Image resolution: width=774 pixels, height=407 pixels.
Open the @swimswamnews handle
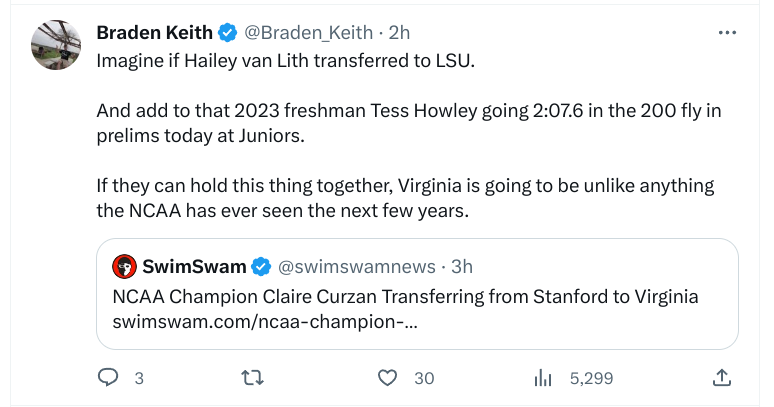coord(356,266)
